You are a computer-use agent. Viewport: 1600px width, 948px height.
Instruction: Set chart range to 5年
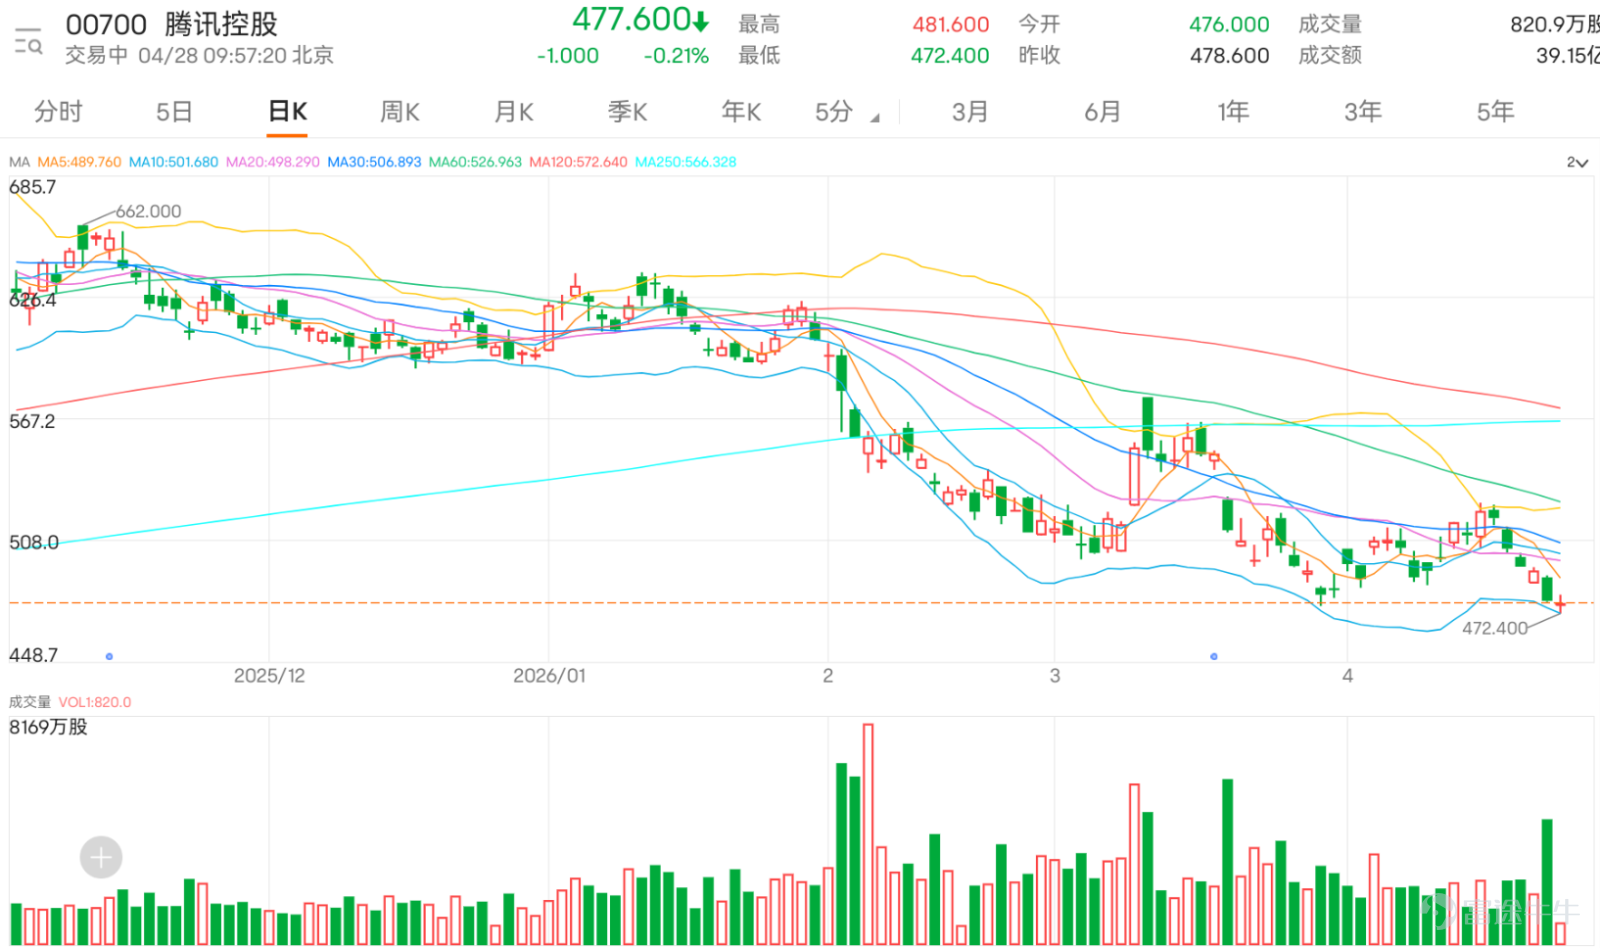pos(1496,112)
